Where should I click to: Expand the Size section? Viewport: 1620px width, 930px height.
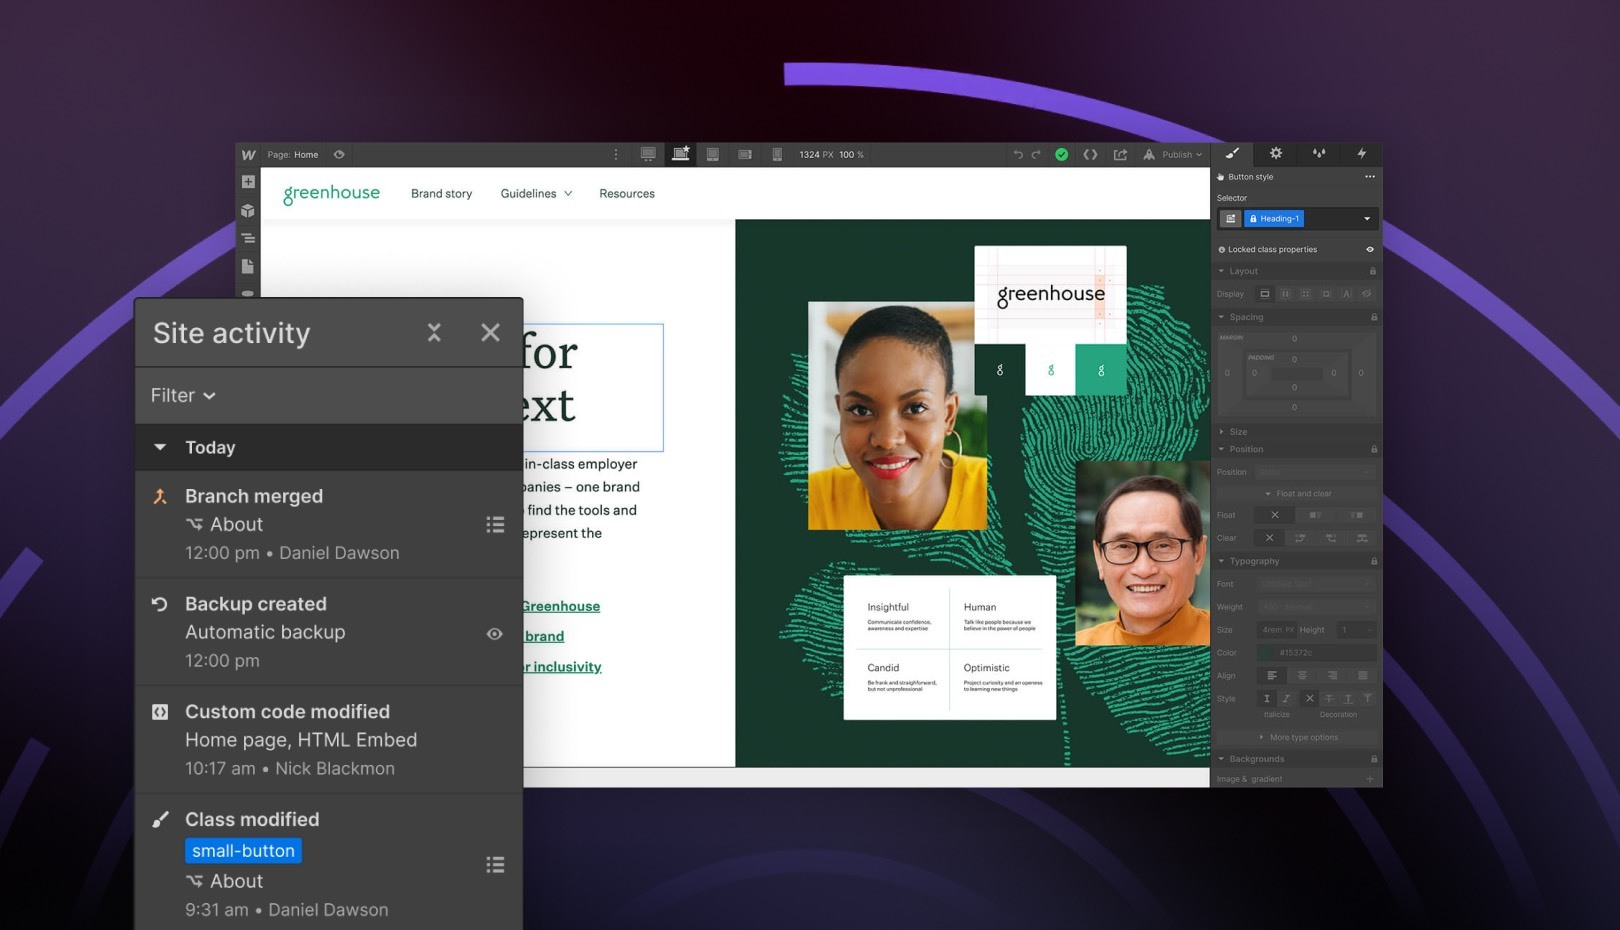[1296, 432]
